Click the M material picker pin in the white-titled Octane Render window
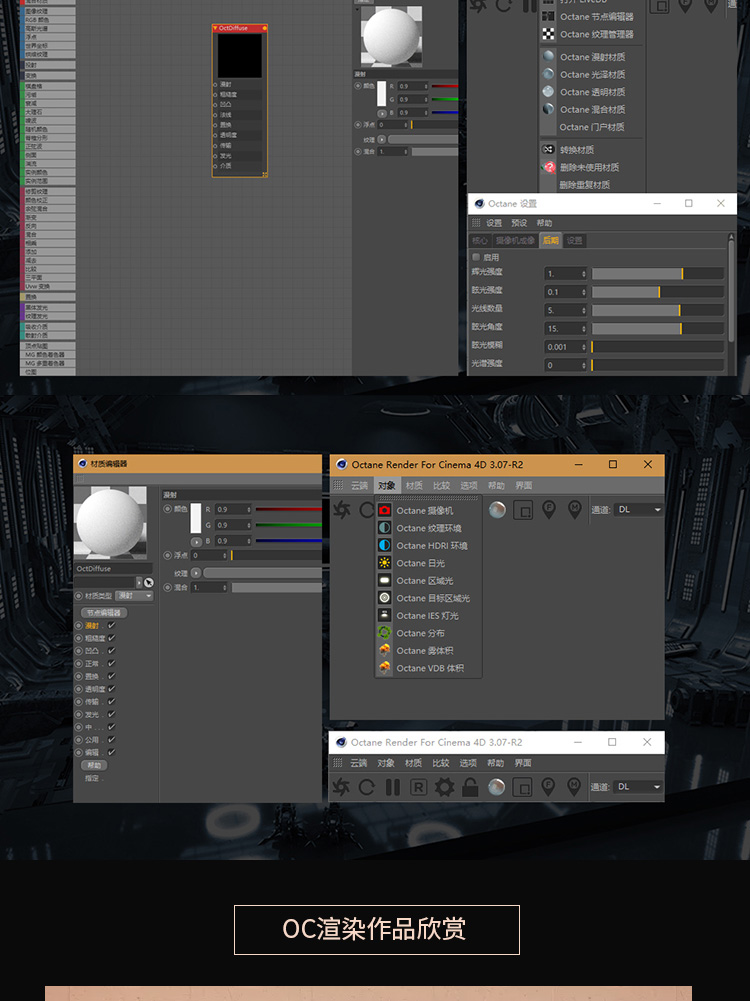The image size is (750, 1001). point(574,786)
